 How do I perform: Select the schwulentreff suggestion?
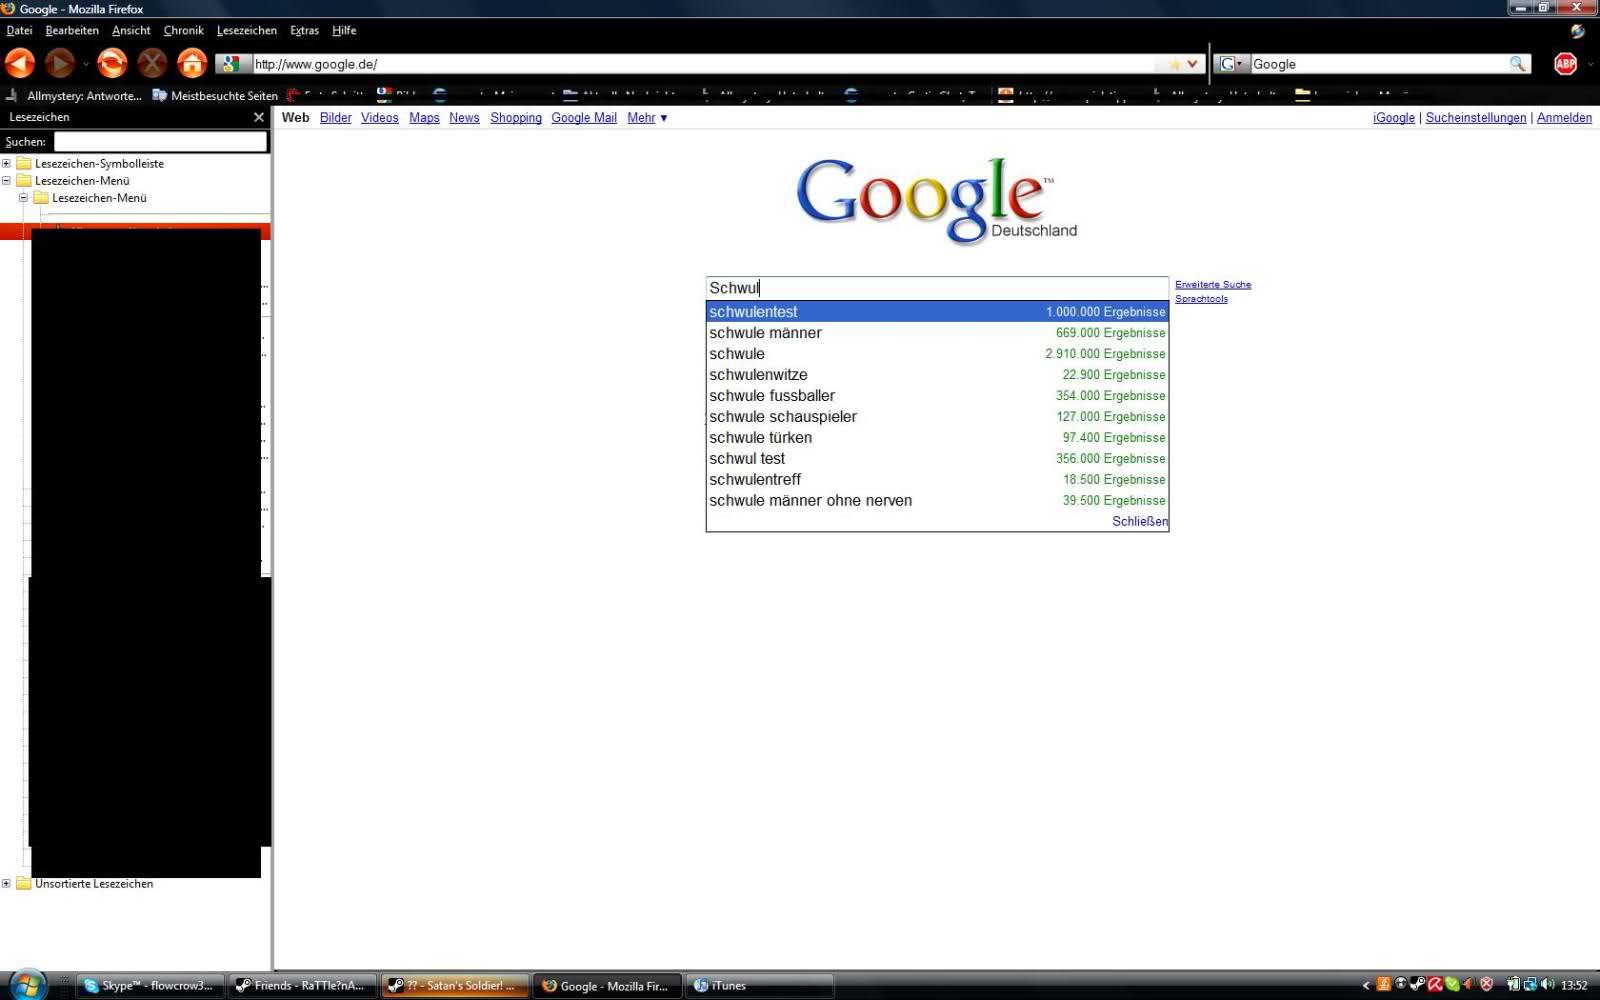937,480
